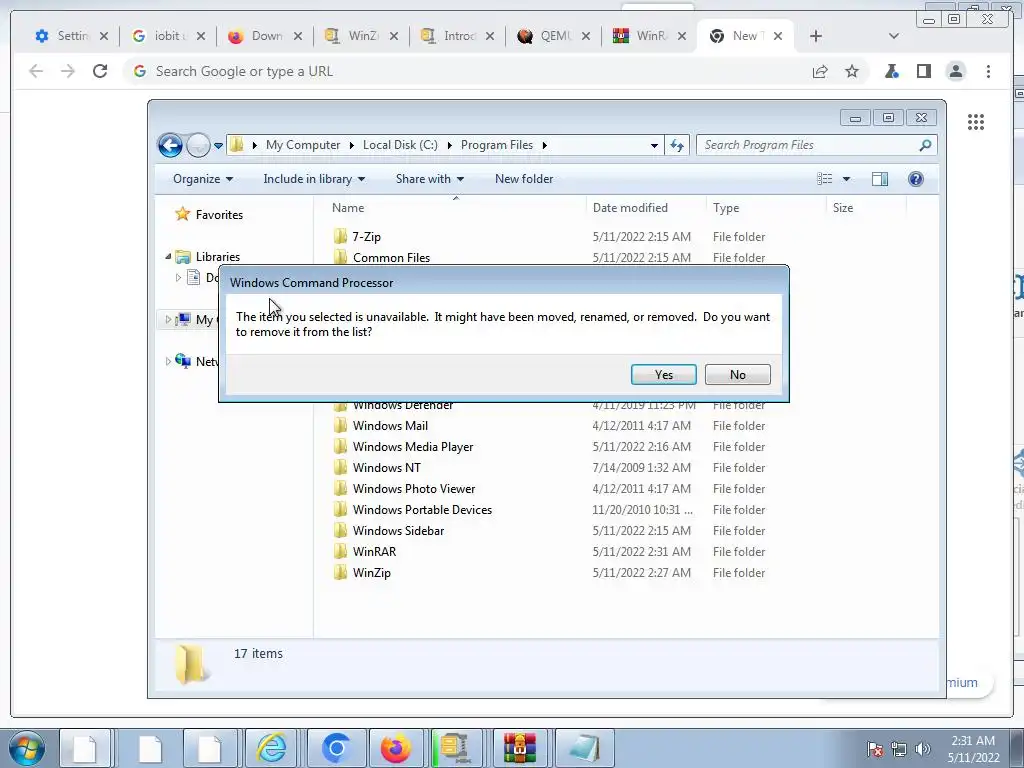Collapse the Libraries tree node
Viewport: 1024px width, 768px height.
coord(168,257)
